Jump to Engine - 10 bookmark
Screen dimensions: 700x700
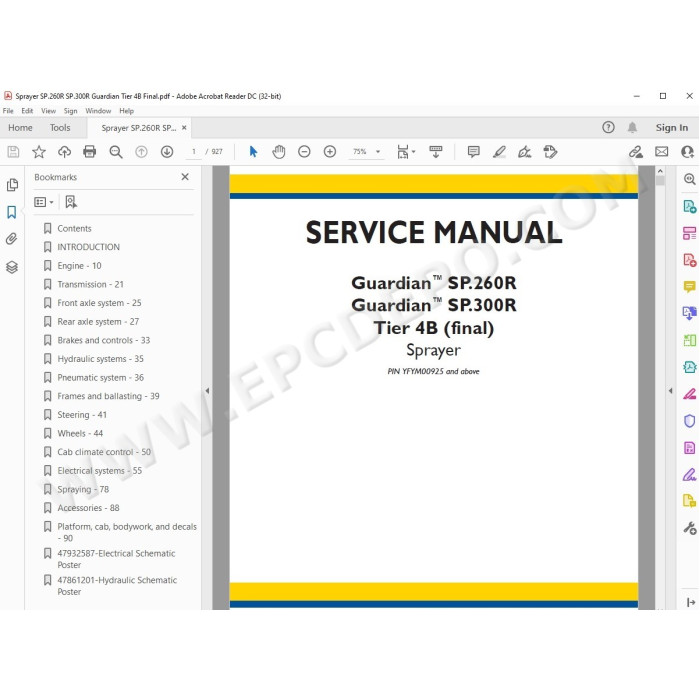[79, 266]
